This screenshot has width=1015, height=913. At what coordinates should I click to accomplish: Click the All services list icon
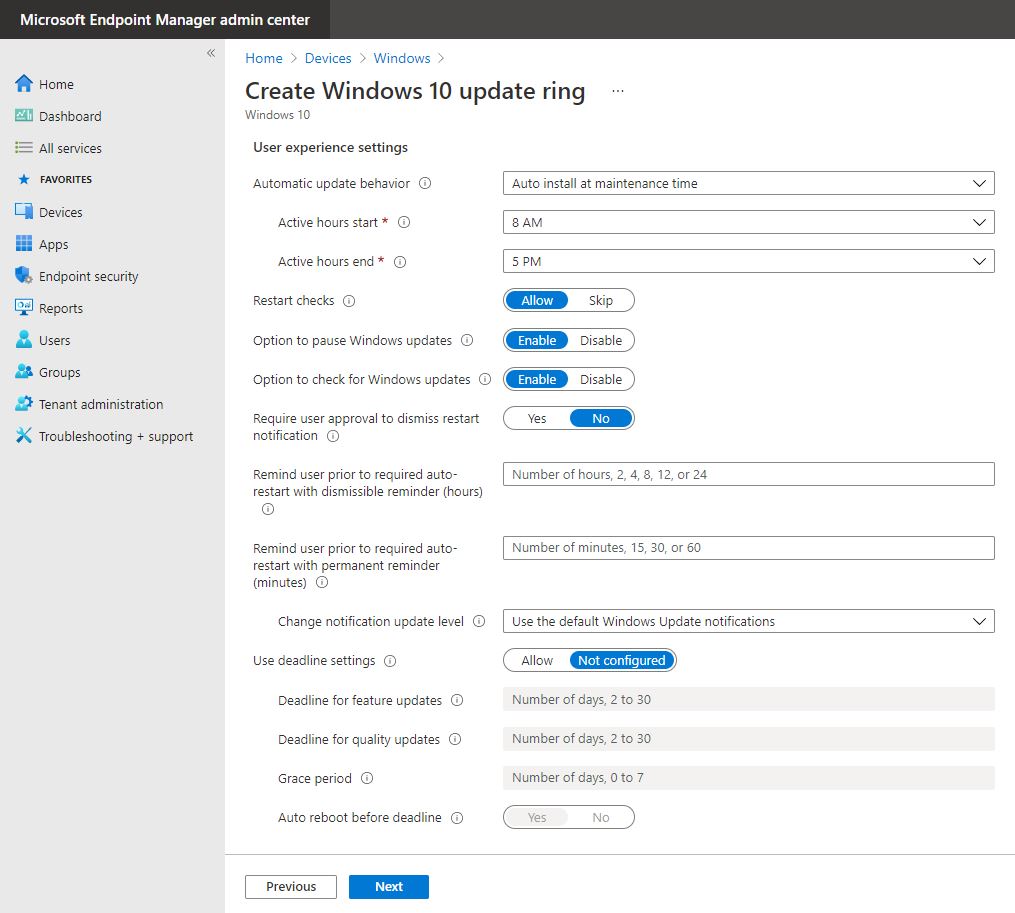24,148
